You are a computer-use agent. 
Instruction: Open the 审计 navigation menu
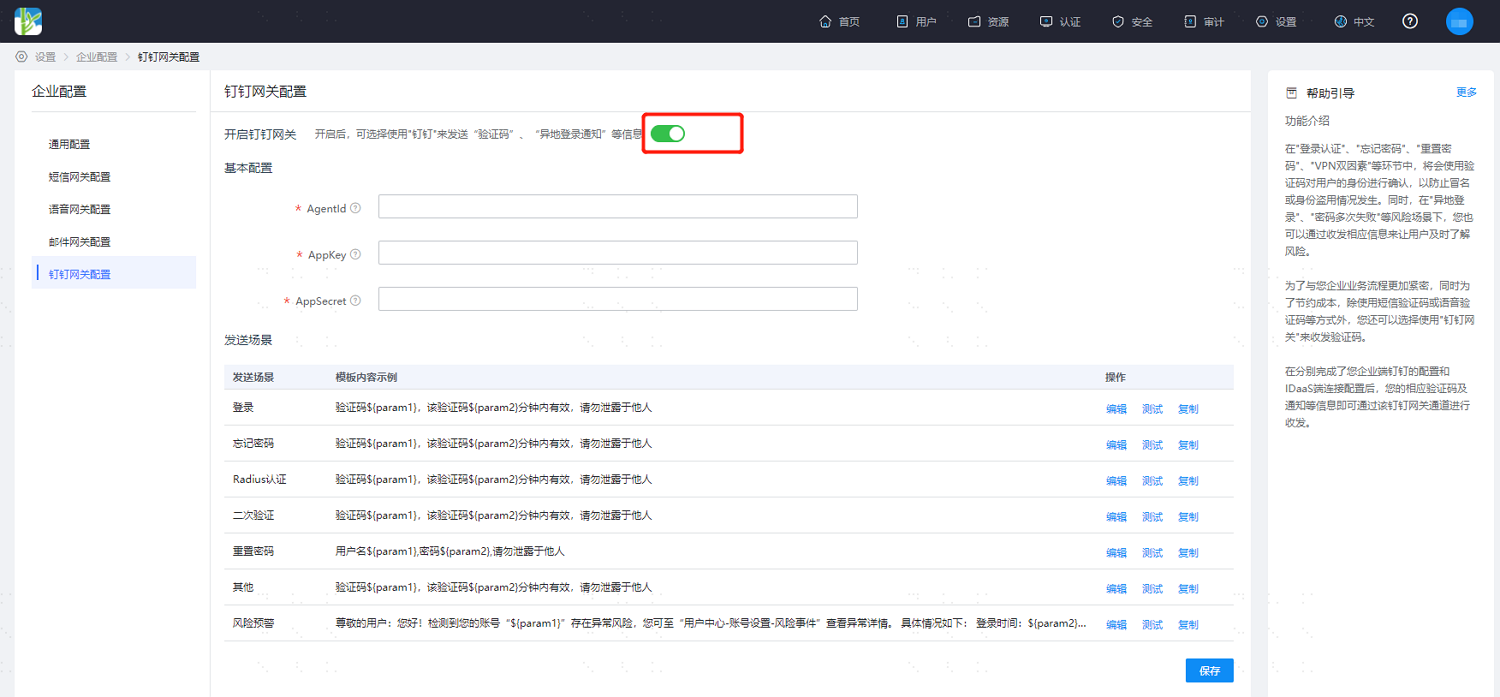point(1204,21)
